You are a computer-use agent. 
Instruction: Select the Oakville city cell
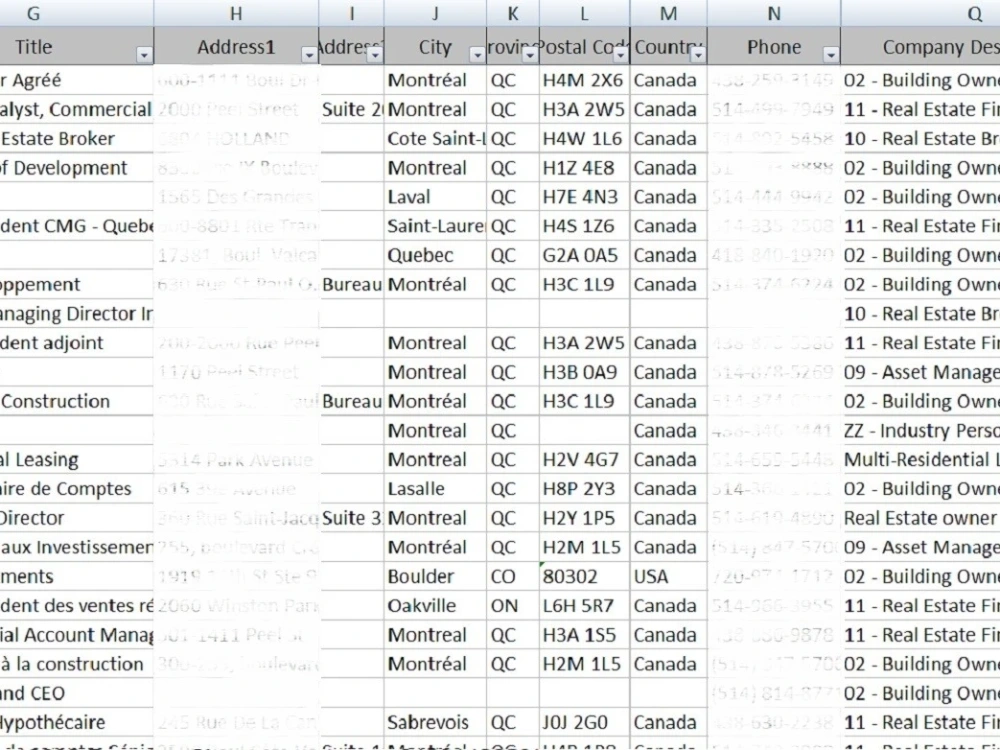(x=436, y=606)
